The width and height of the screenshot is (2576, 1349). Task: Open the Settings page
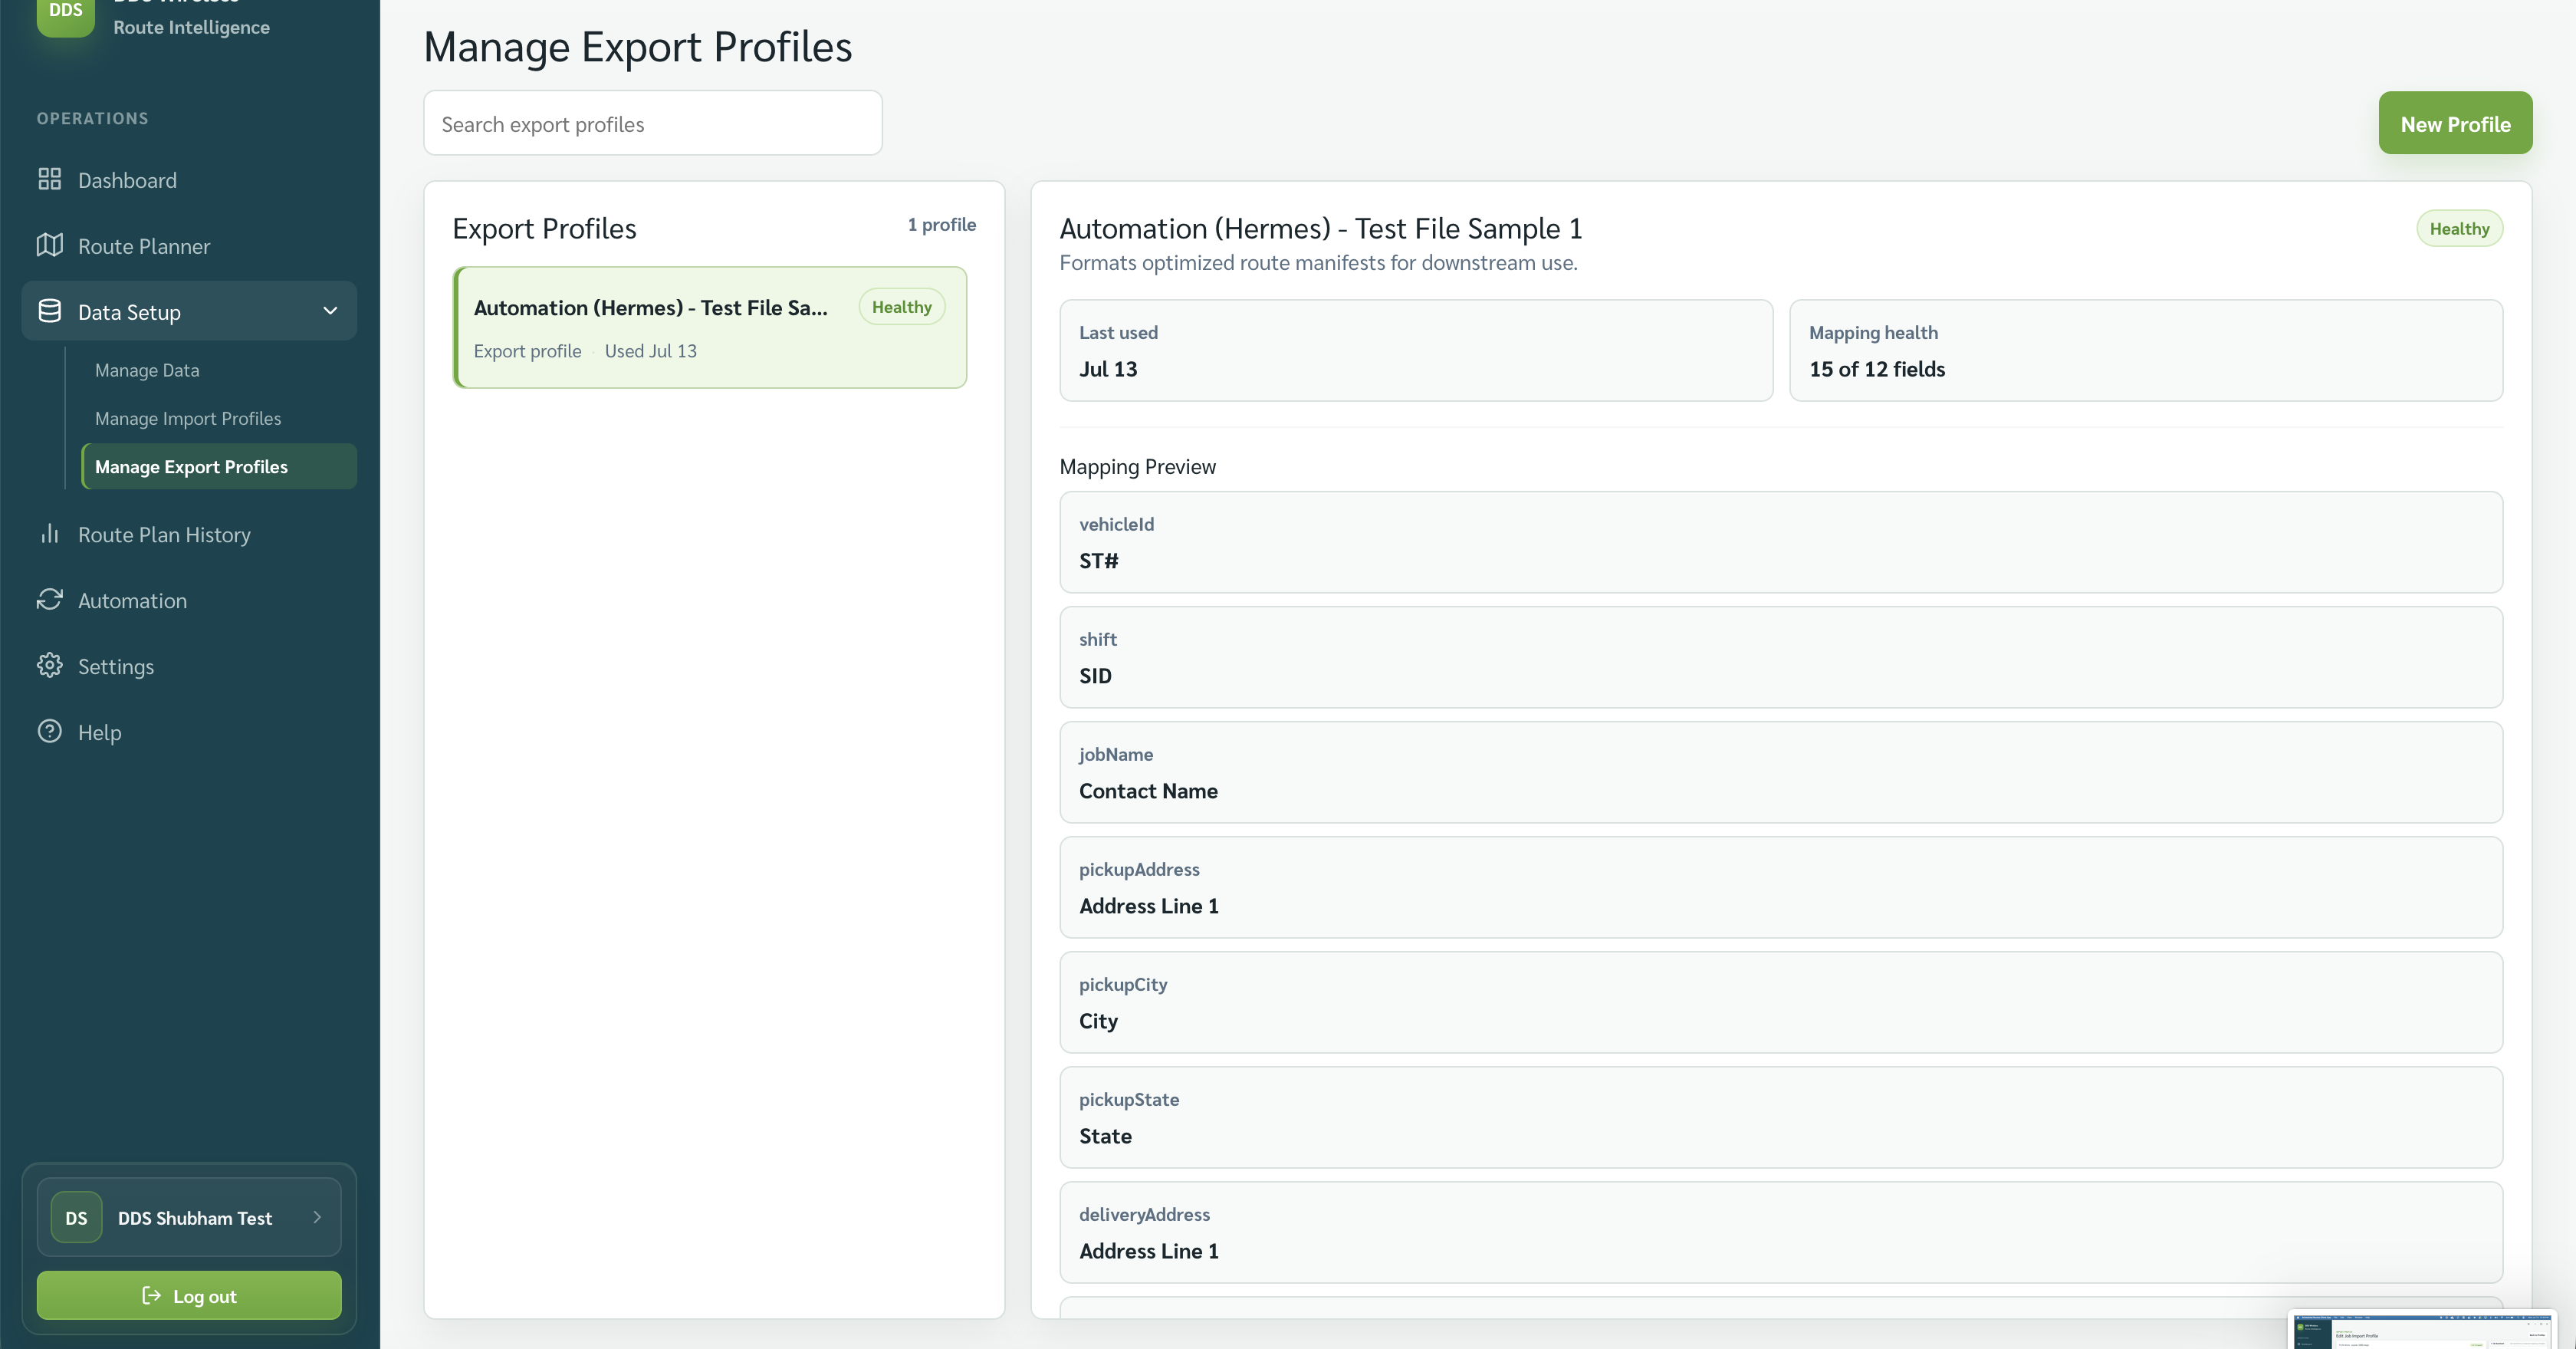(x=189, y=667)
